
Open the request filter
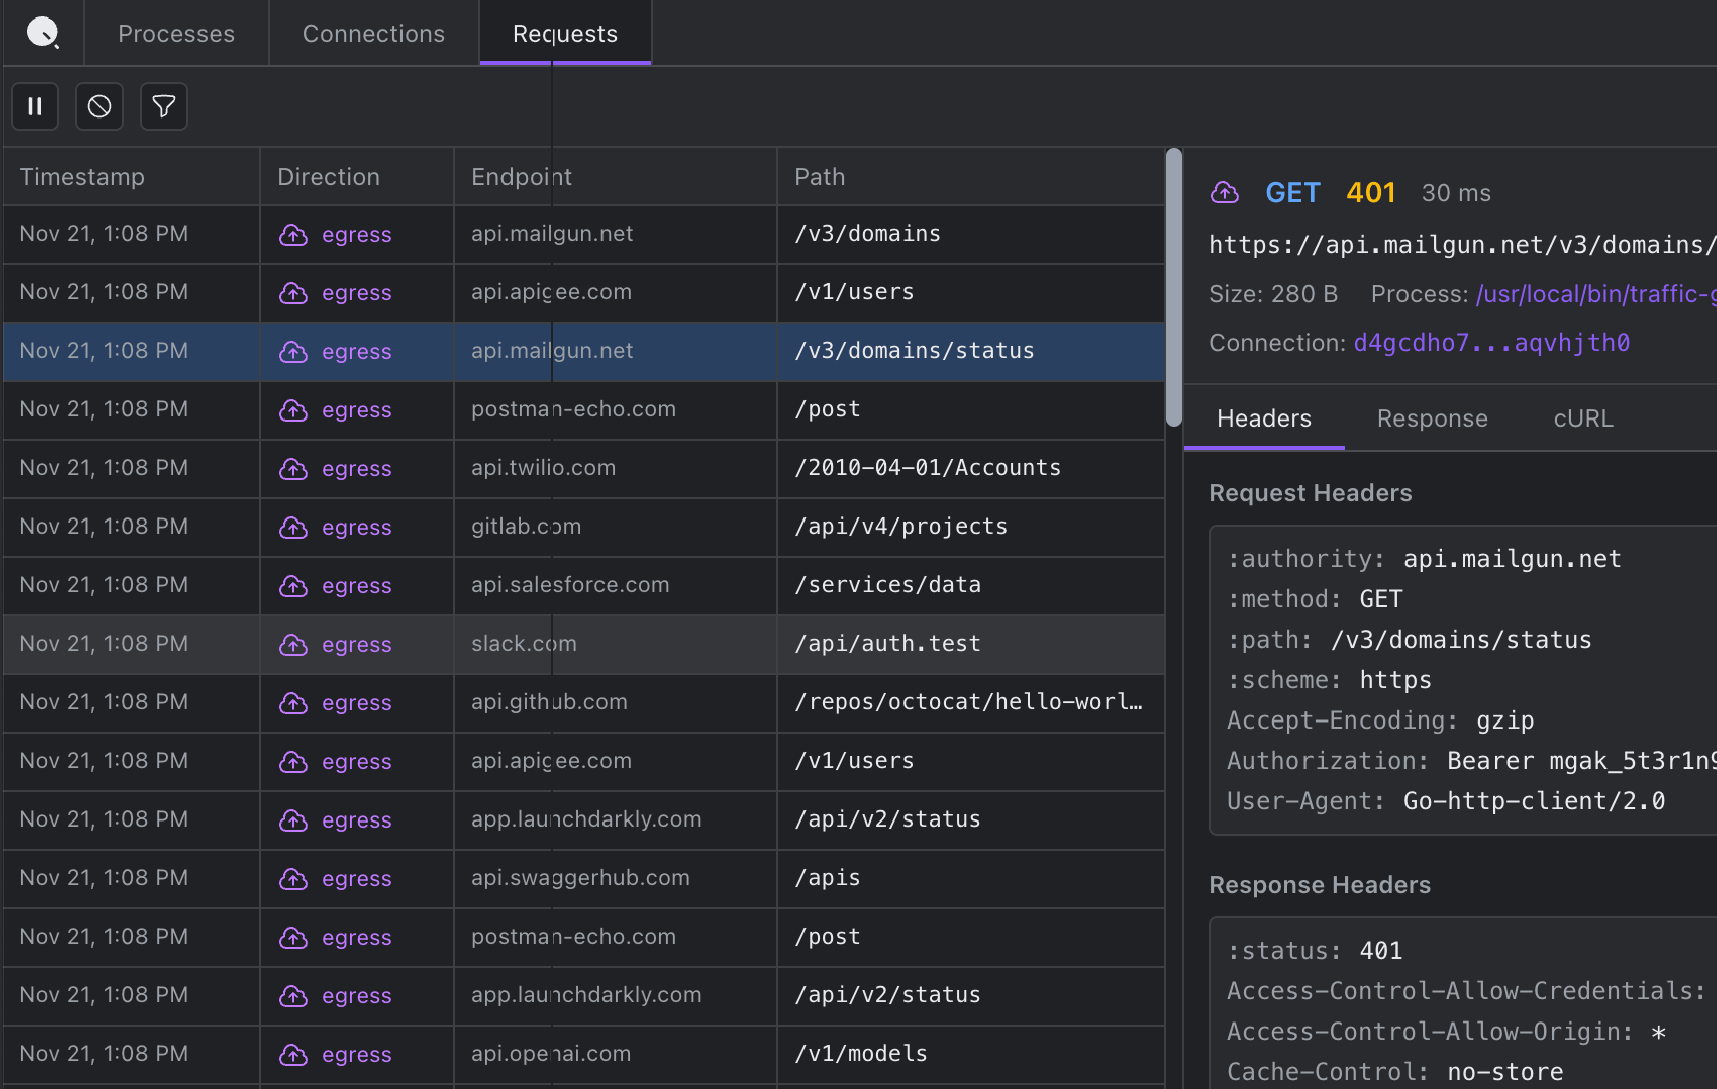[x=163, y=106]
